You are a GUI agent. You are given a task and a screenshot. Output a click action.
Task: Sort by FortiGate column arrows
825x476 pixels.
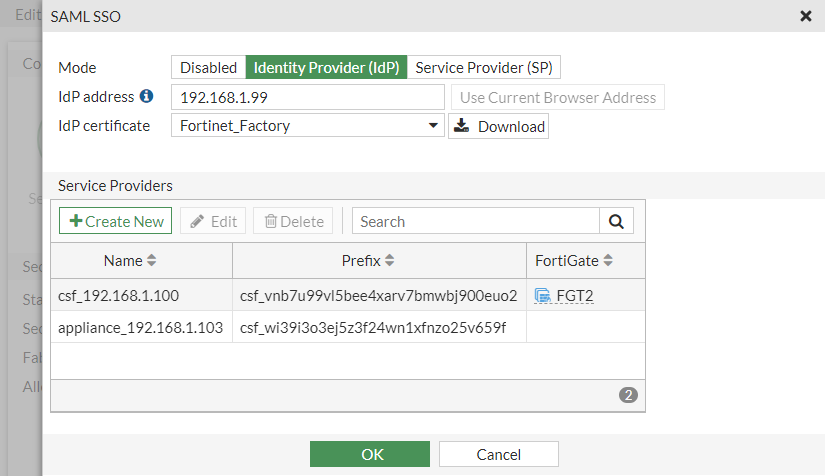tap(608, 261)
